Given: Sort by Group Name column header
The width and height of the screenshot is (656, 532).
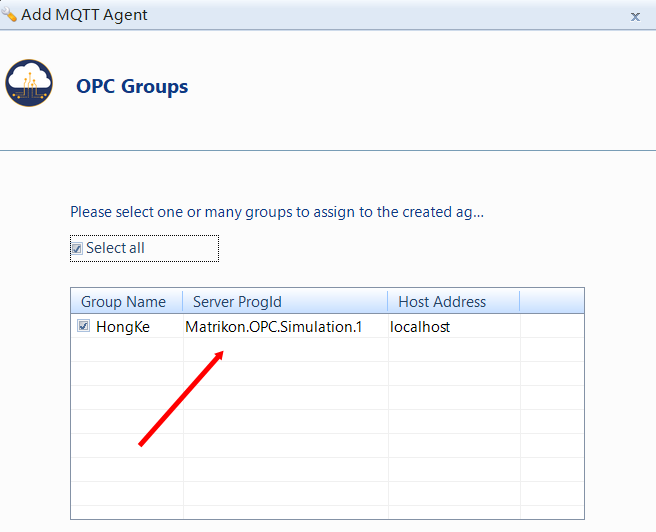Looking at the screenshot, I should tap(127, 302).
